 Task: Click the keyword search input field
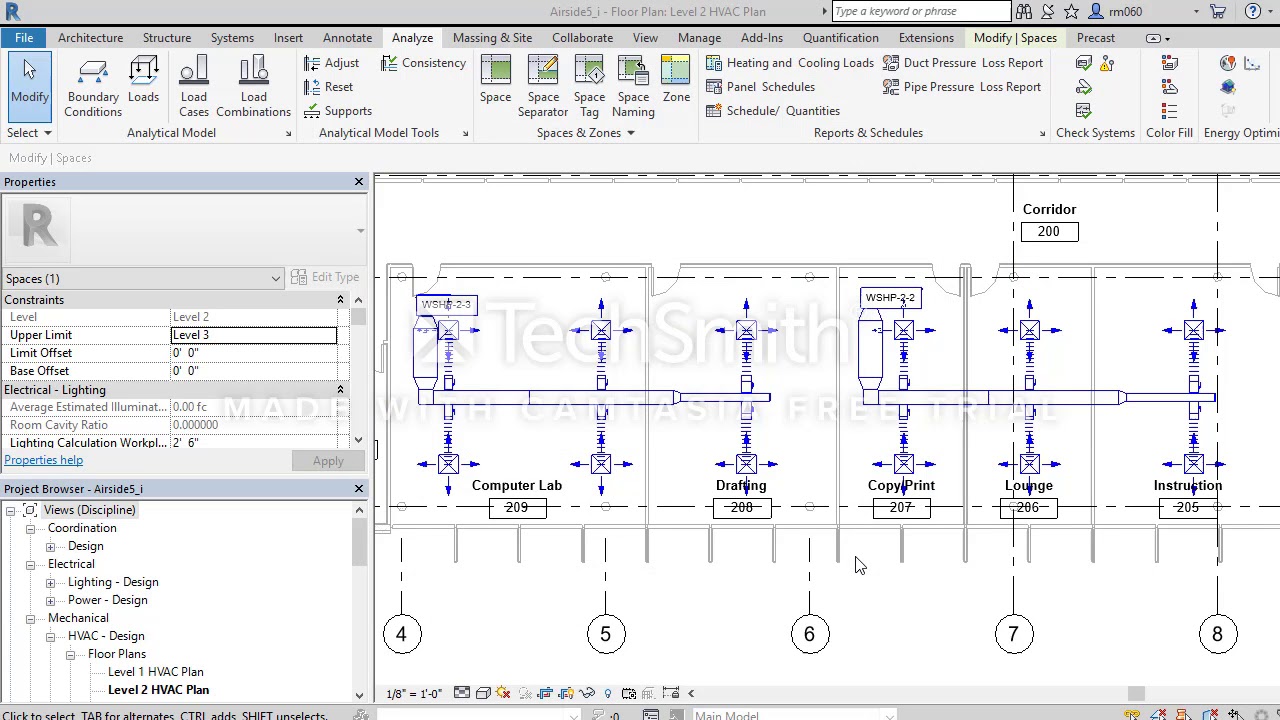coord(921,11)
